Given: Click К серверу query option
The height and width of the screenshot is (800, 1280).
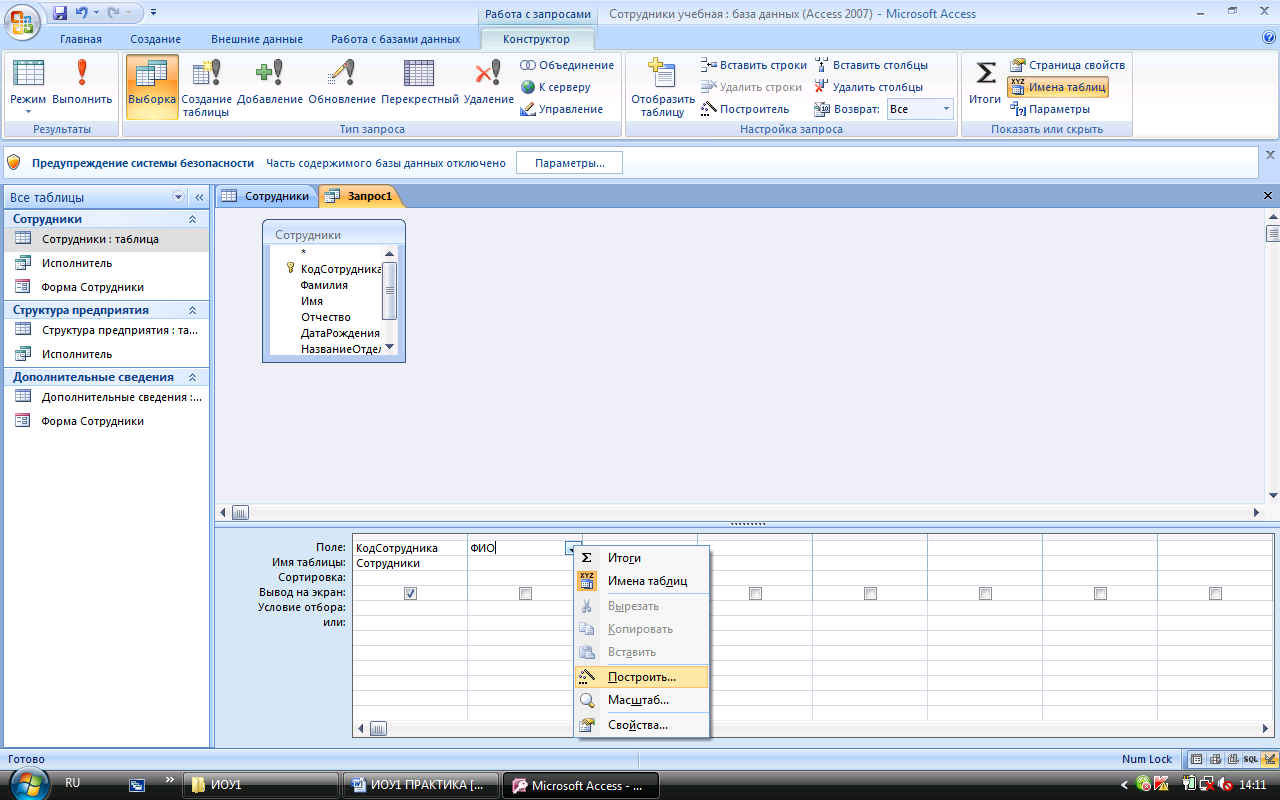Looking at the screenshot, I should tap(556, 87).
